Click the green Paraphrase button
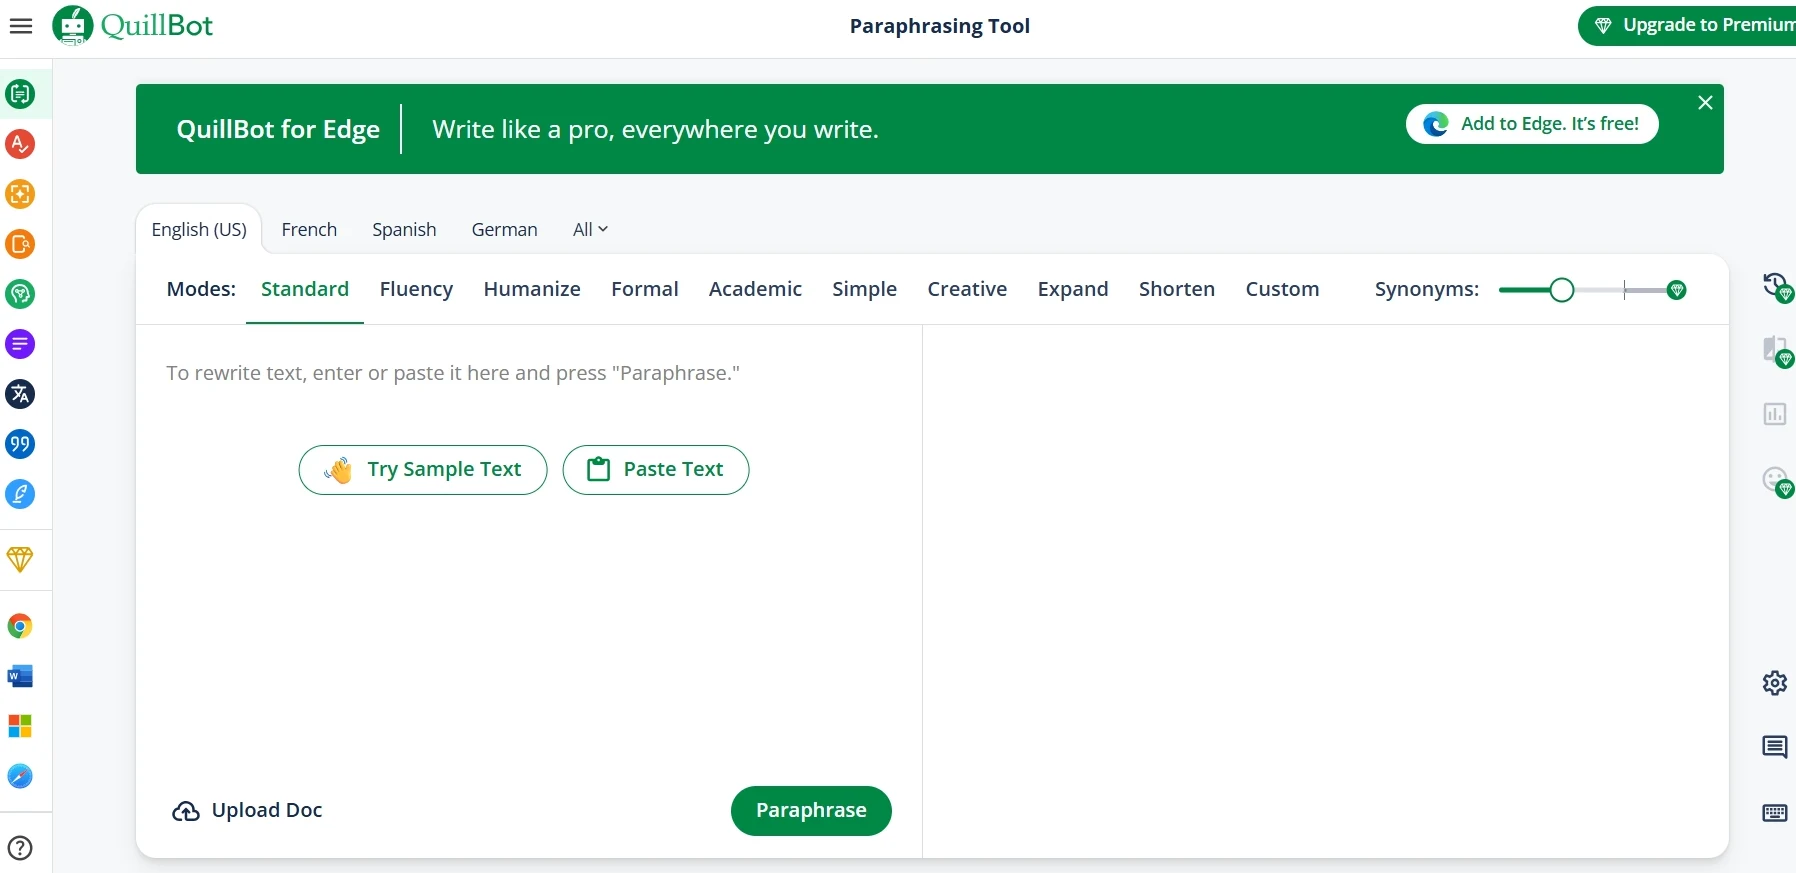 811,811
